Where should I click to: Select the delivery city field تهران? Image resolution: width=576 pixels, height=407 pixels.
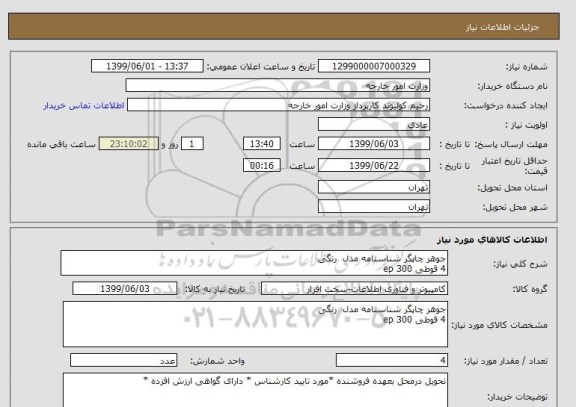[374, 206]
